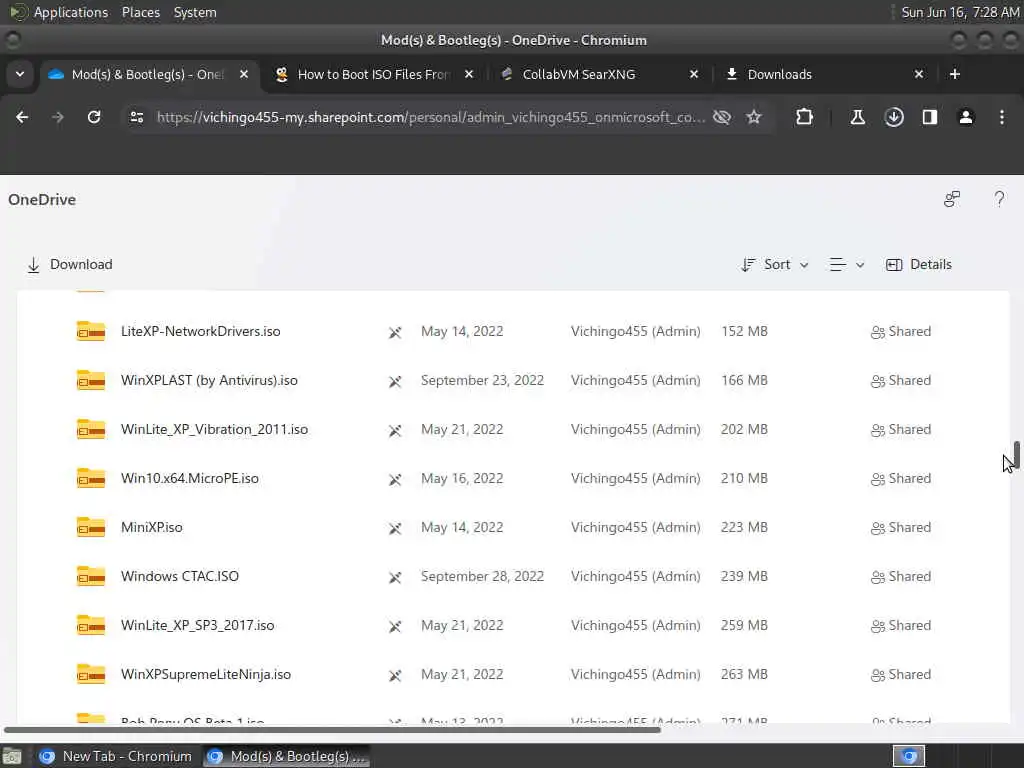Open the profile avatar icon

pos(966,117)
